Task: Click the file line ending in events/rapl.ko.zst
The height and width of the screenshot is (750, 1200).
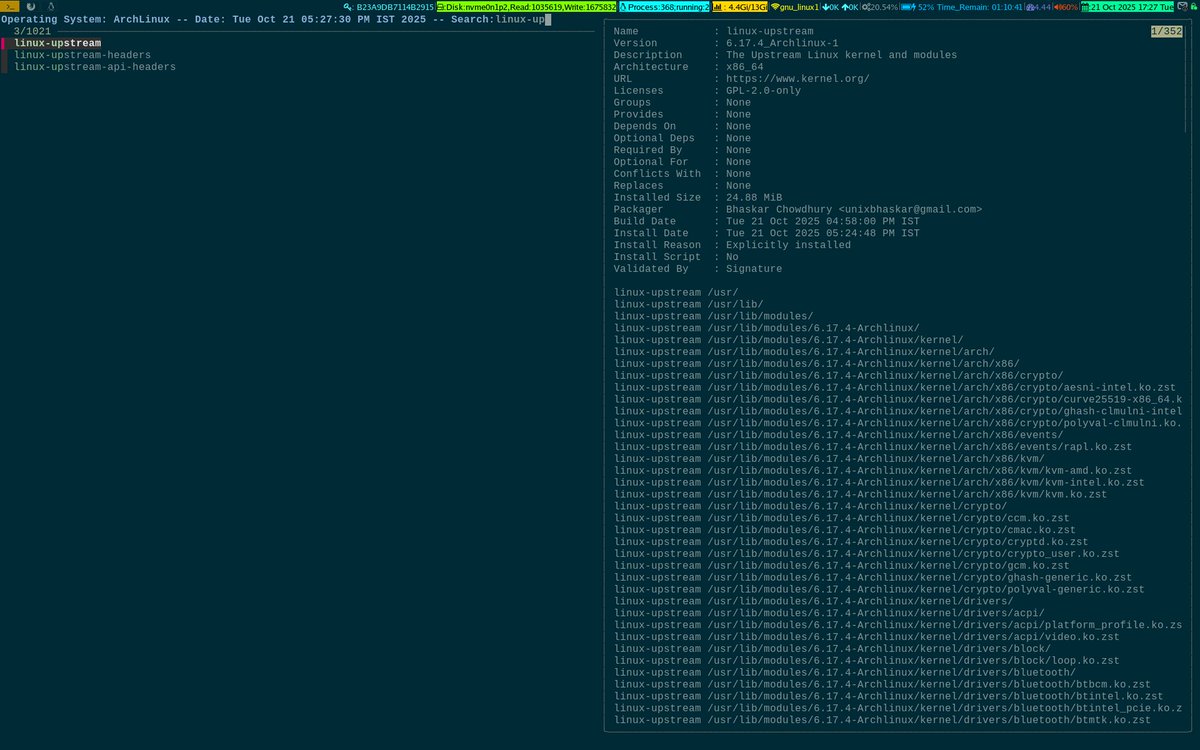Action: [873, 447]
